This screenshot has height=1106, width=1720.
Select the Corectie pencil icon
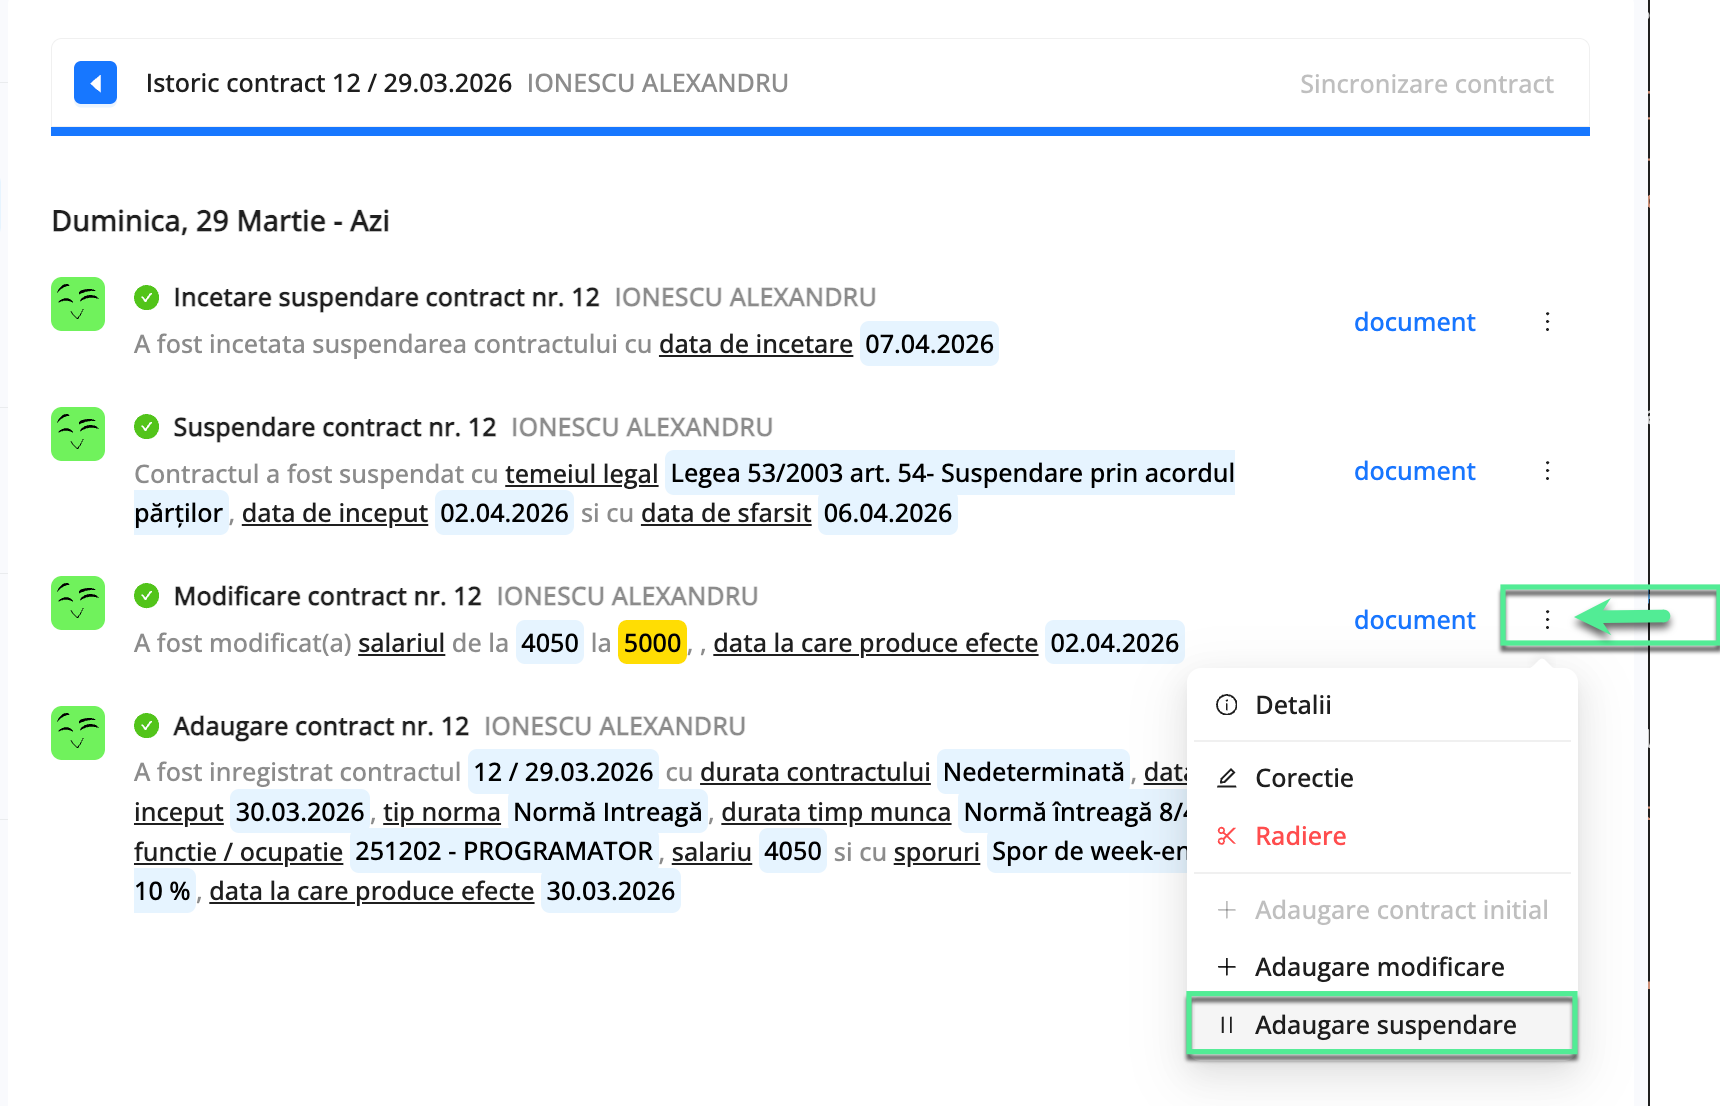(1225, 777)
